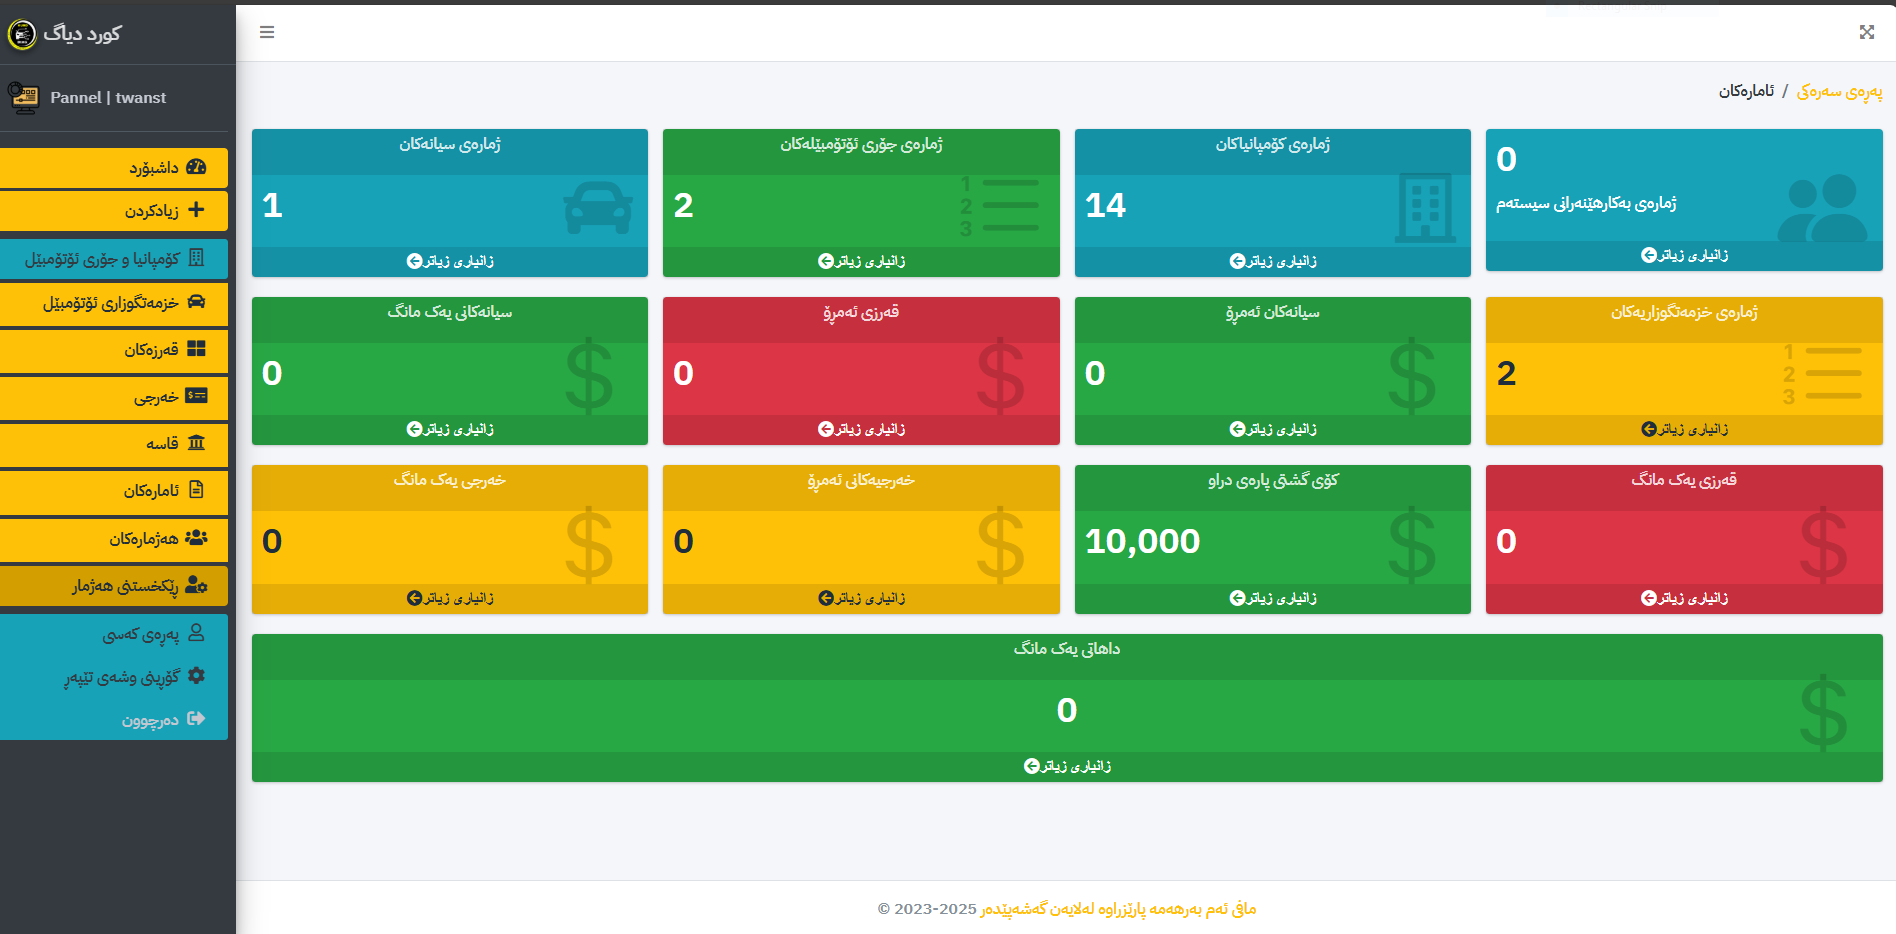Select کۆمپانیا و جۆری ئۆتۆمبێل menu item

point(114,259)
